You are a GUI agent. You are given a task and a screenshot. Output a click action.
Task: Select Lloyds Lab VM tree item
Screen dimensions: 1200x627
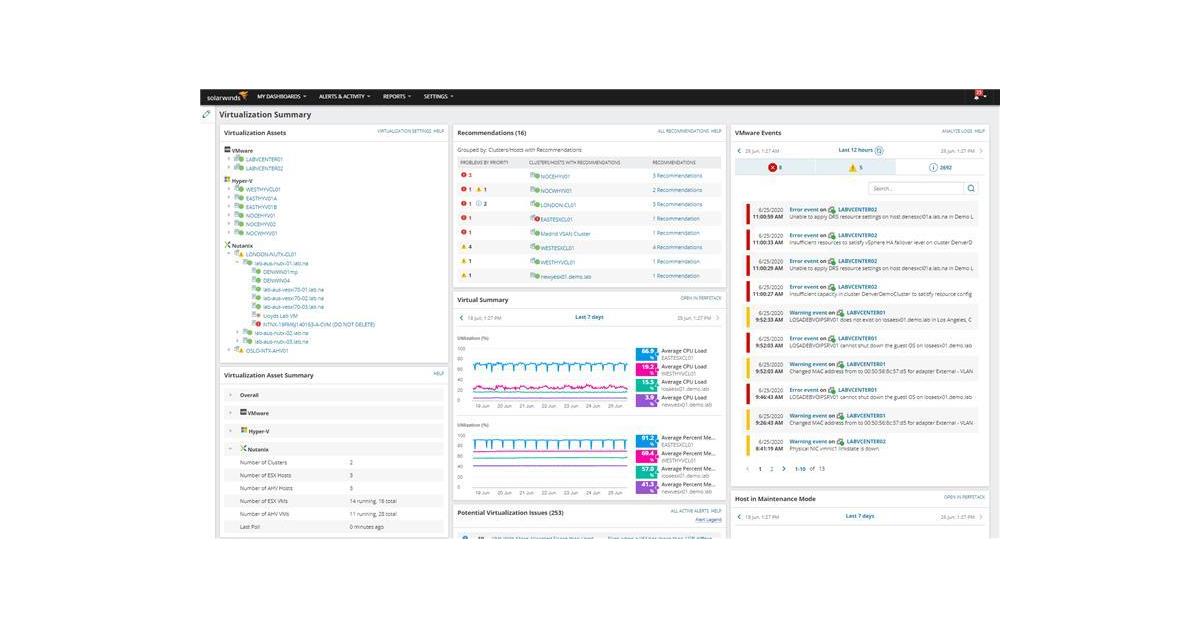[281, 315]
